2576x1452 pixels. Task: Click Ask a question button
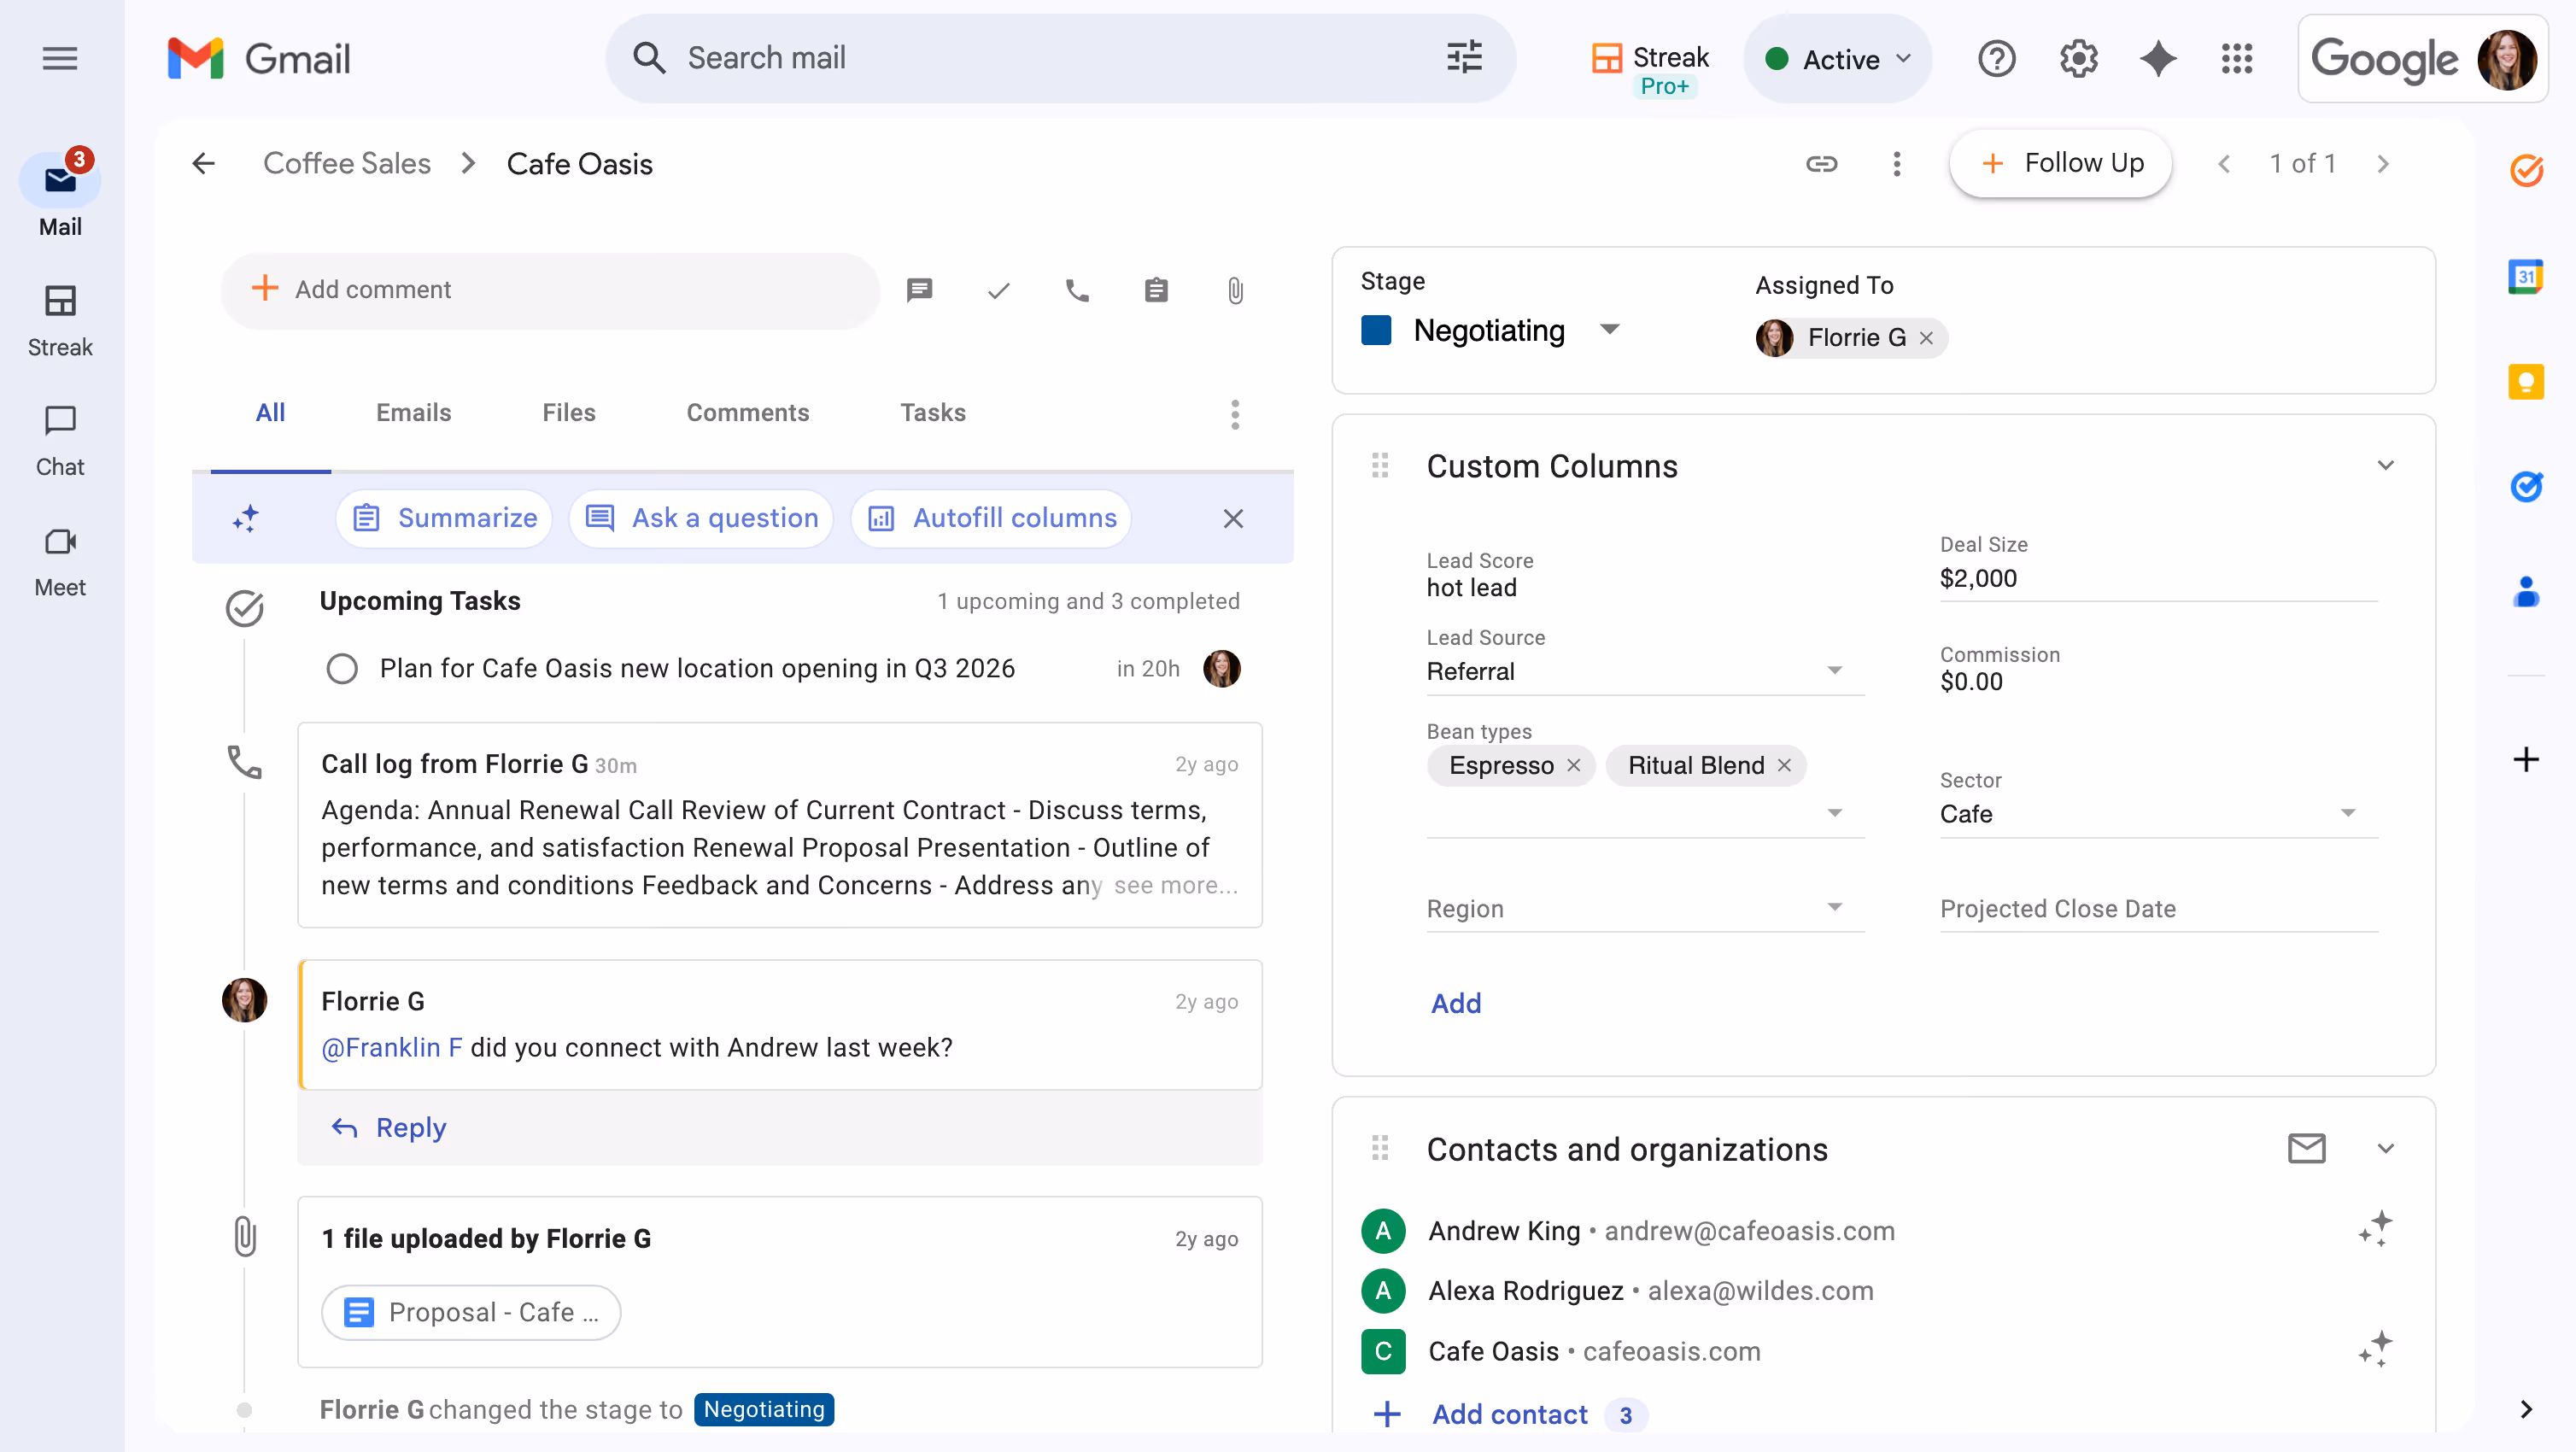coord(701,518)
